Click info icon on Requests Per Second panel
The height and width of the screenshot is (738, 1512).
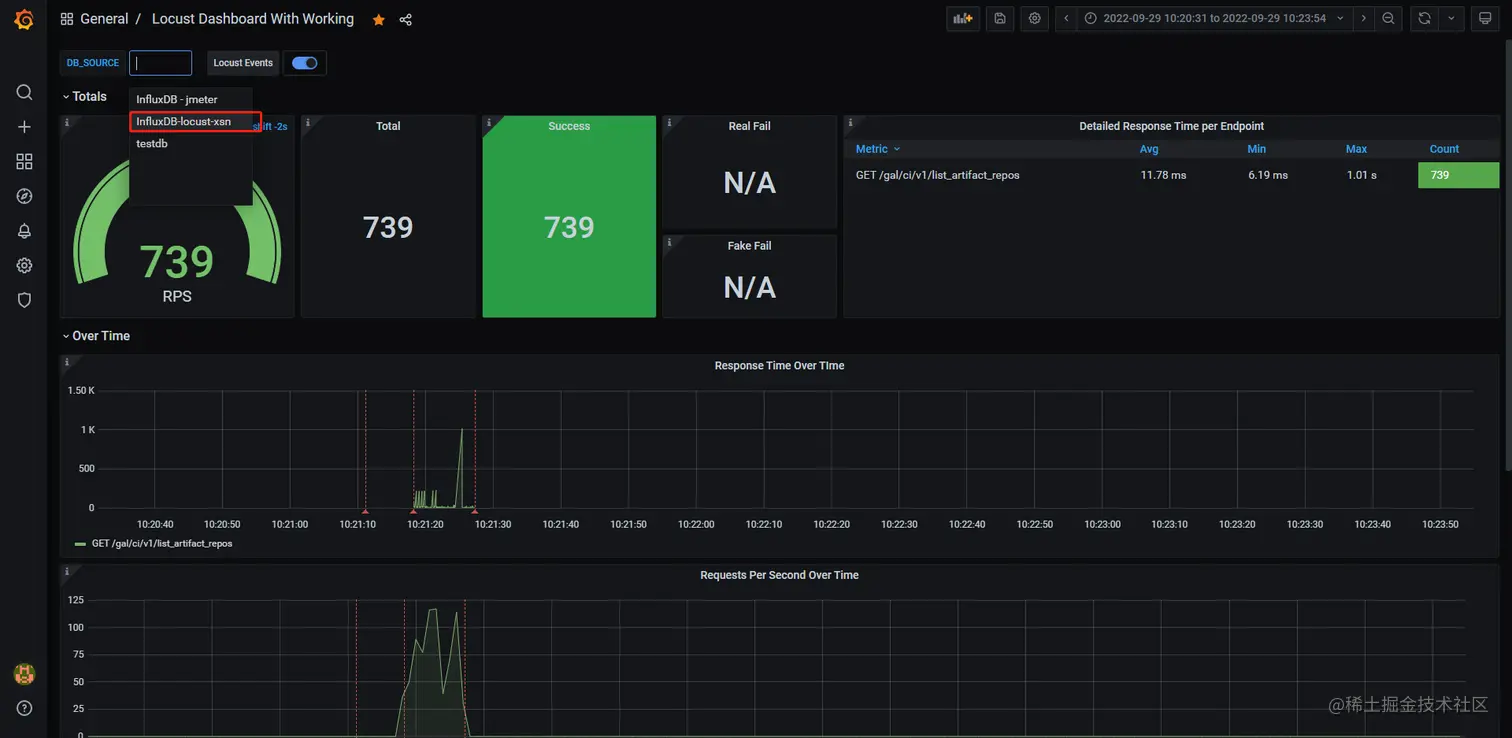click(x=67, y=572)
